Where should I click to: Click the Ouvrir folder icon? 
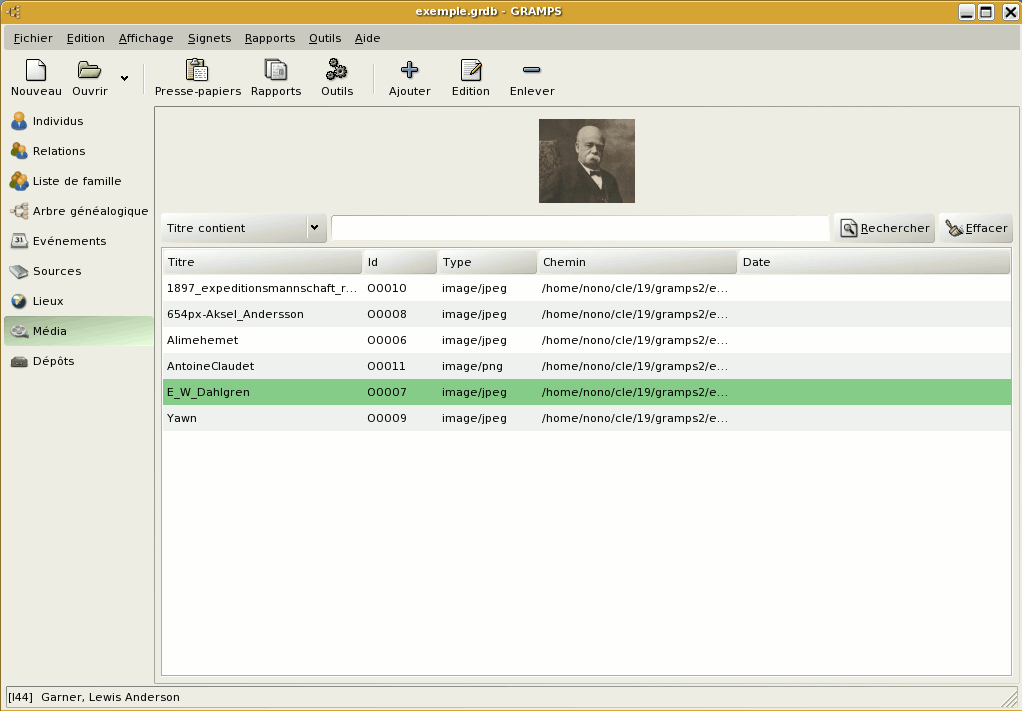coord(89,70)
